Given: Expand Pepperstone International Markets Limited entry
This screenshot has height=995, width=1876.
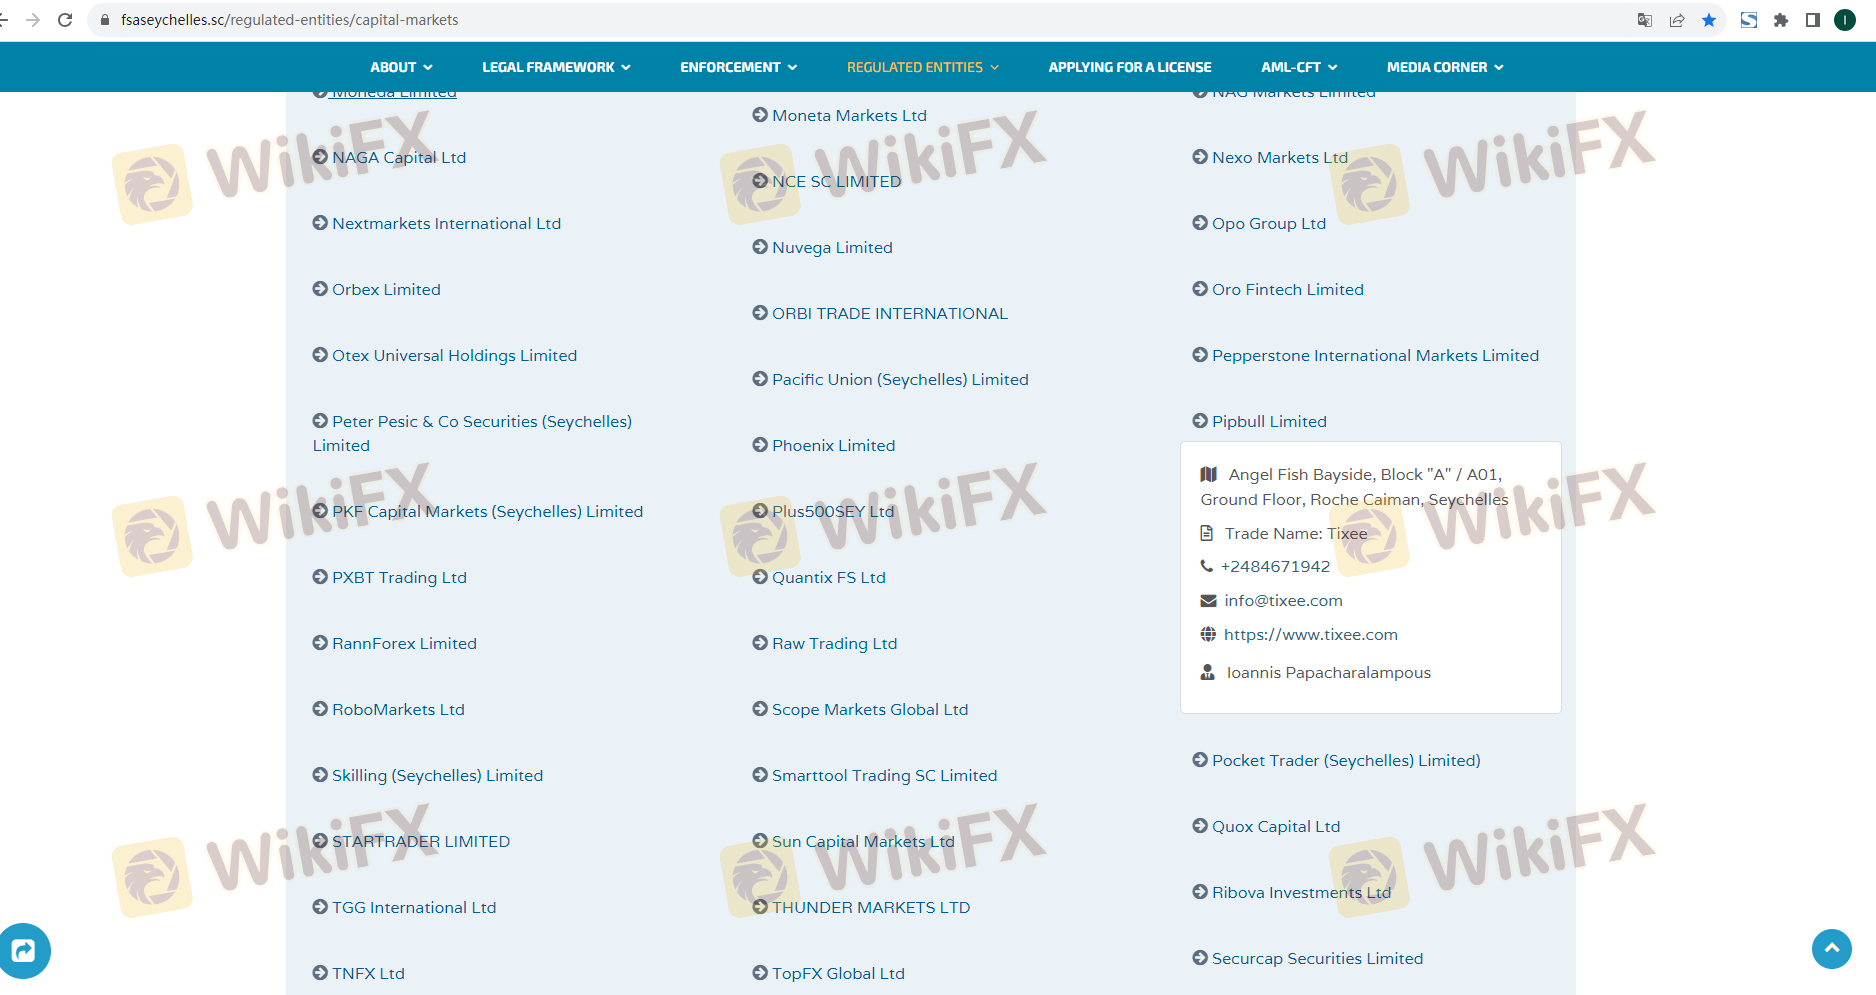Looking at the screenshot, I should point(1374,355).
